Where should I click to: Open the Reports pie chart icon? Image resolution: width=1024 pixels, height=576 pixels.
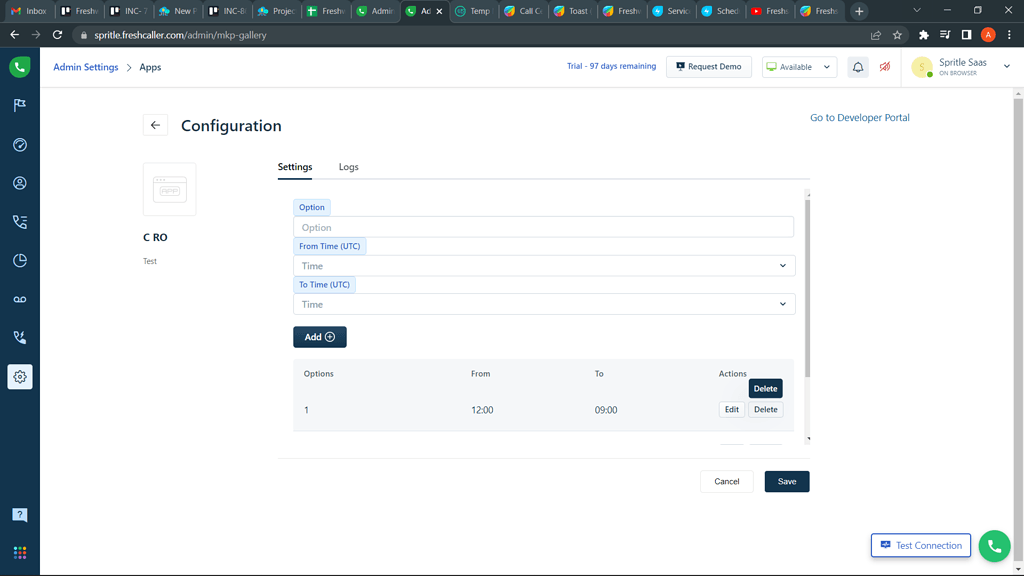click(20, 260)
